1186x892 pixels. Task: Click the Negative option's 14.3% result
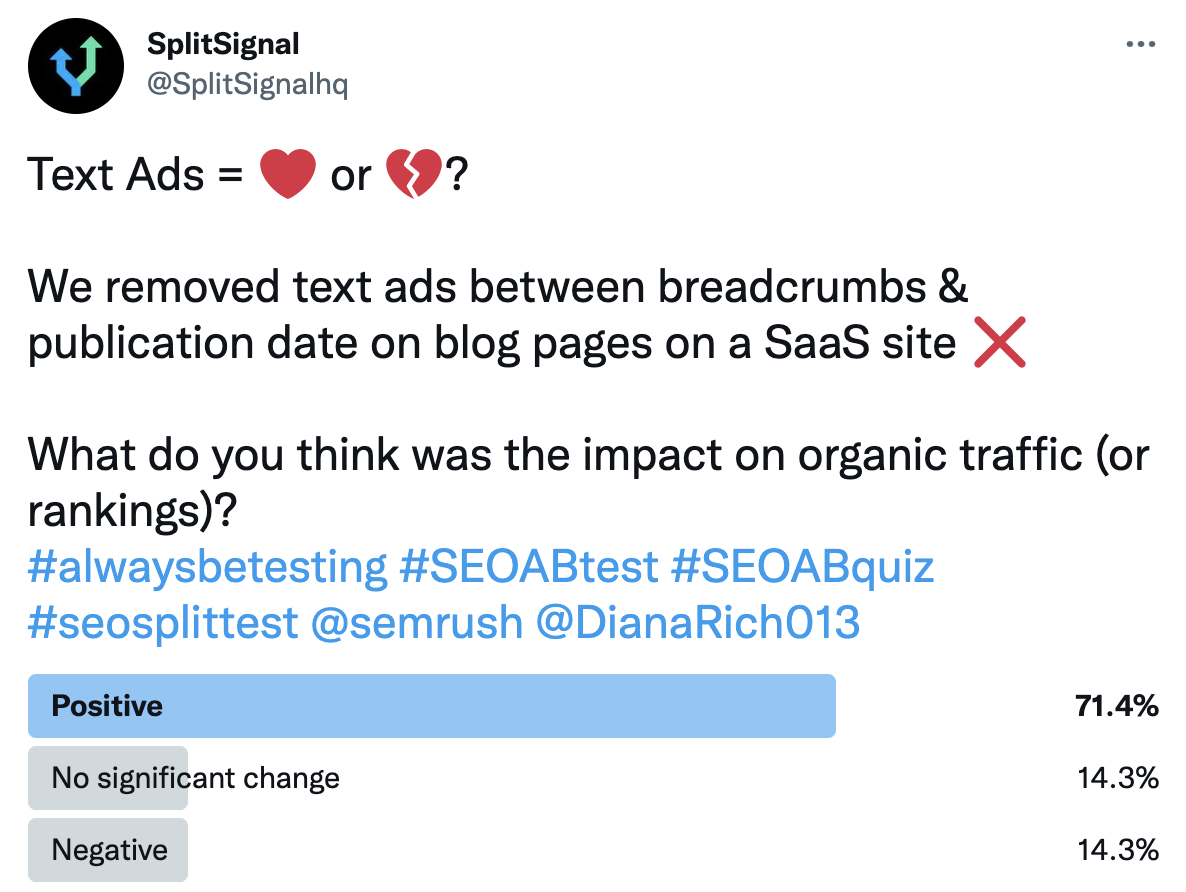coord(1118,850)
